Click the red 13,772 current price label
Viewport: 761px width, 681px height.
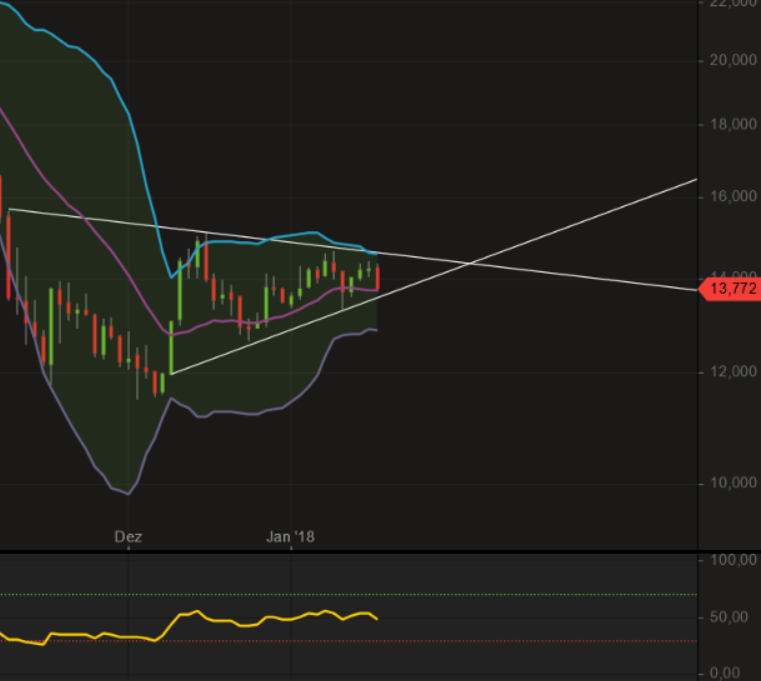pyautogui.click(x=729, y=289)
